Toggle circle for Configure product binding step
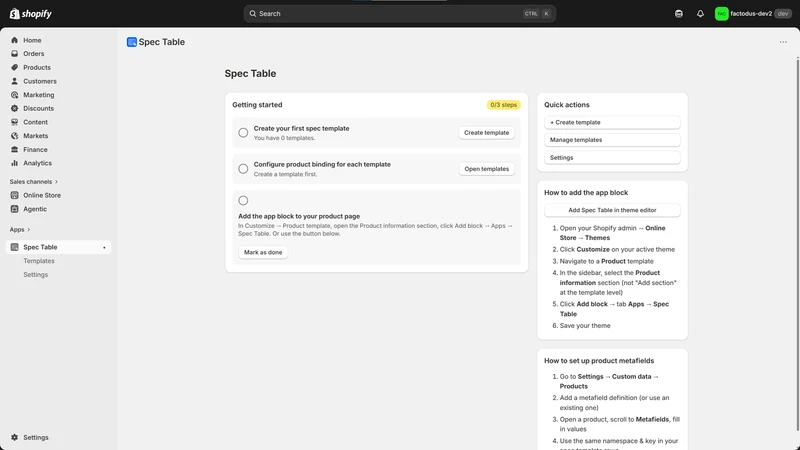The height and width of the screenshot is (450, 800). [x=243, y=169]
